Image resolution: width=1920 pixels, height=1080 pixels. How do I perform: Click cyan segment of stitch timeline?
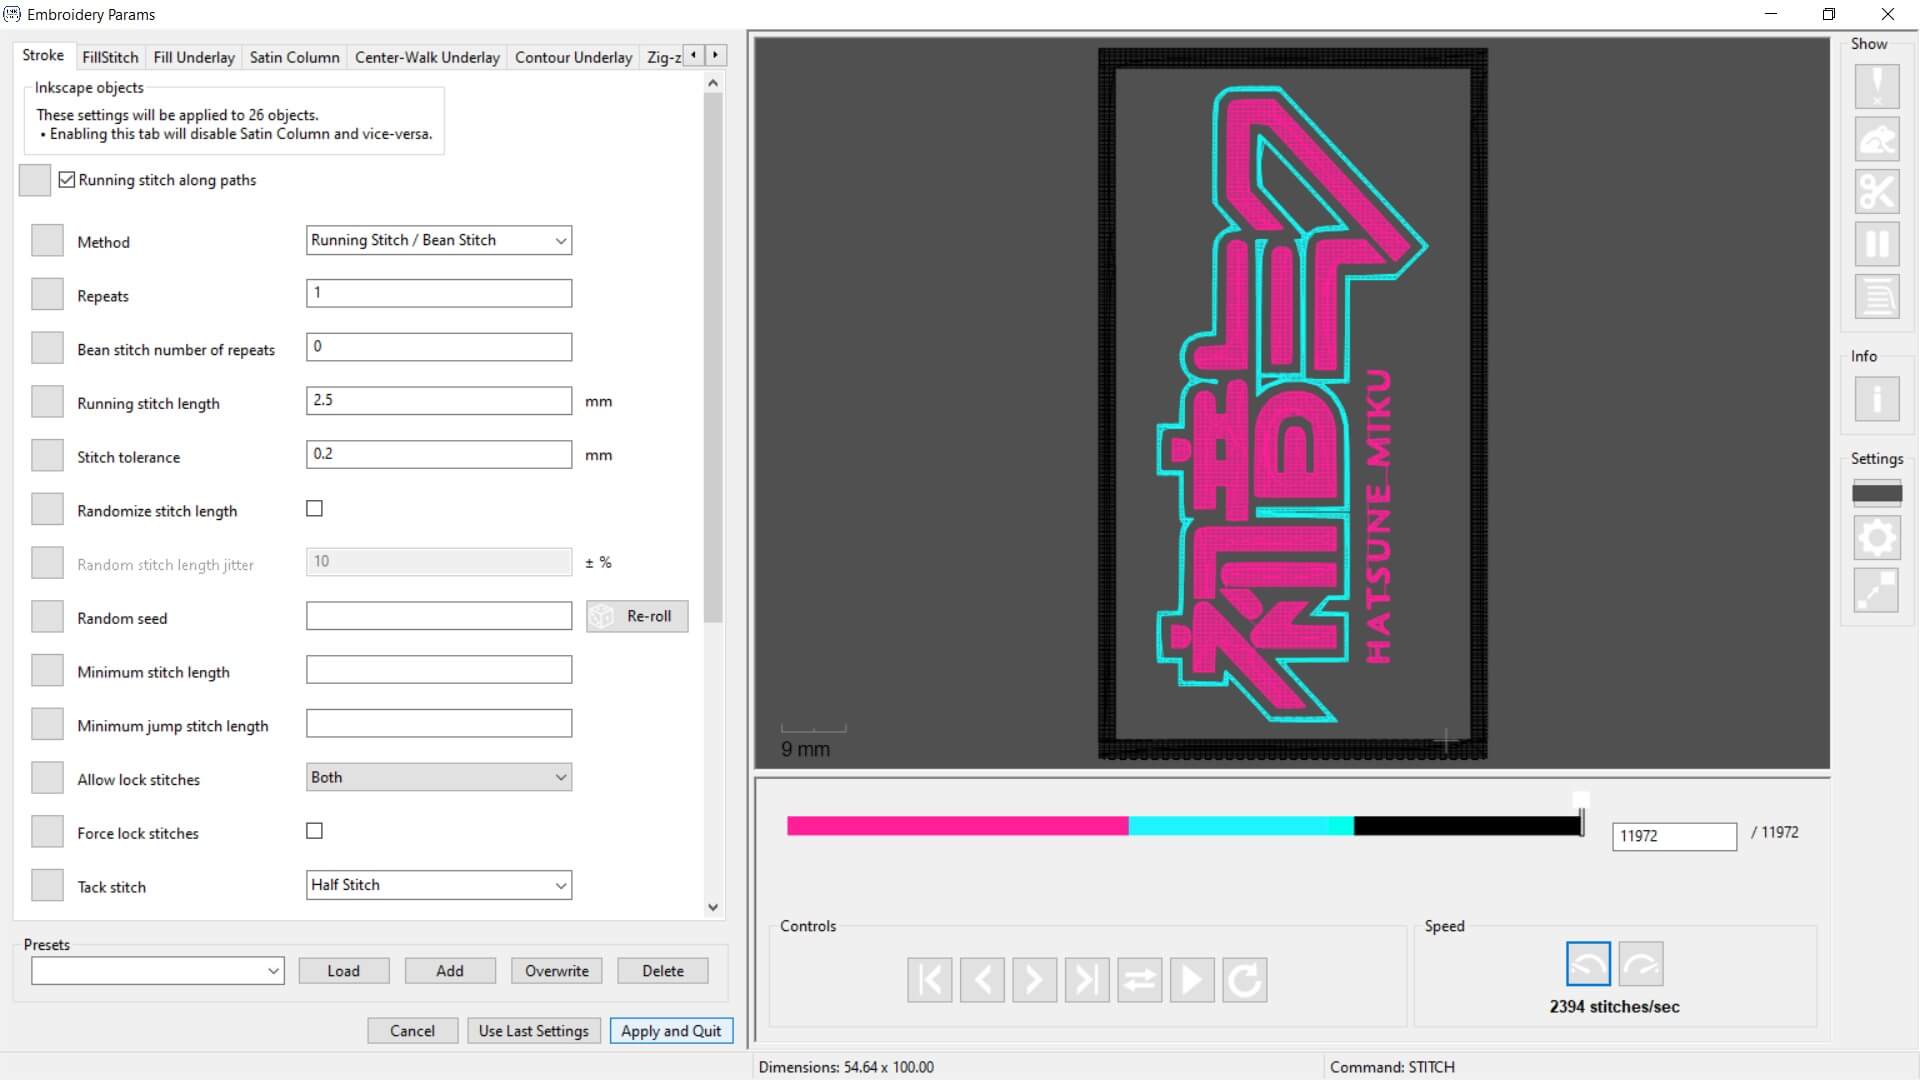[1241, 826]
